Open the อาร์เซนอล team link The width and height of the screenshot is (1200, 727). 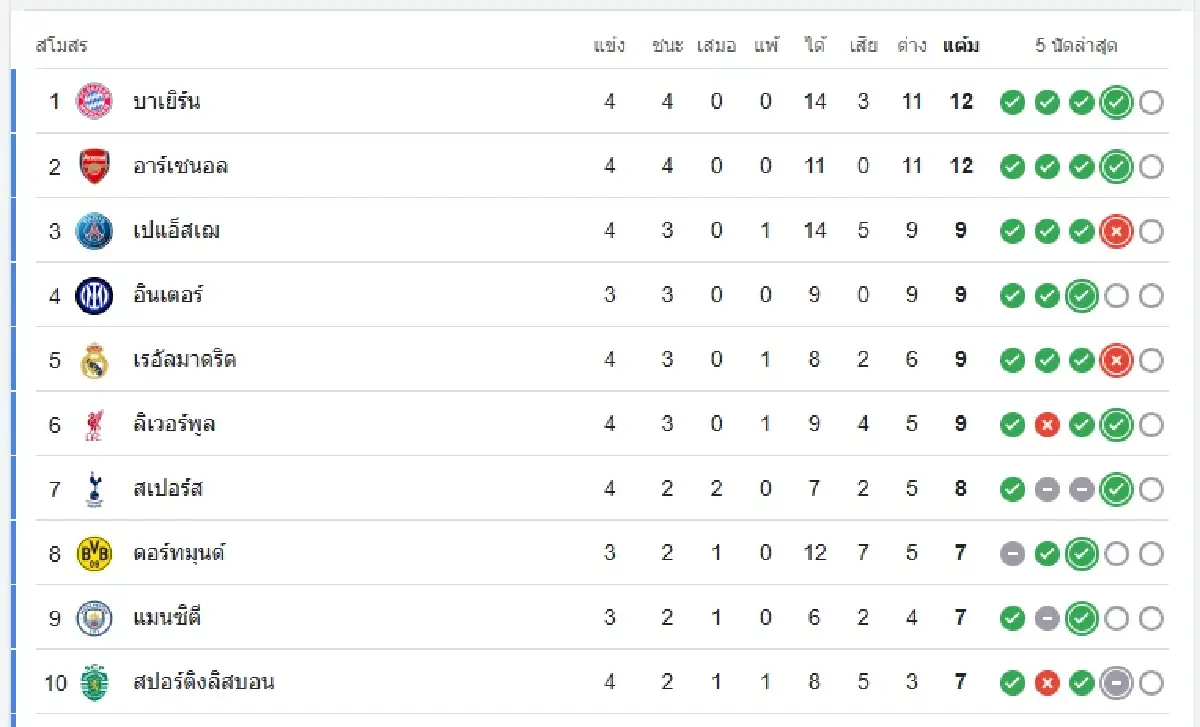tap(180, 166)
